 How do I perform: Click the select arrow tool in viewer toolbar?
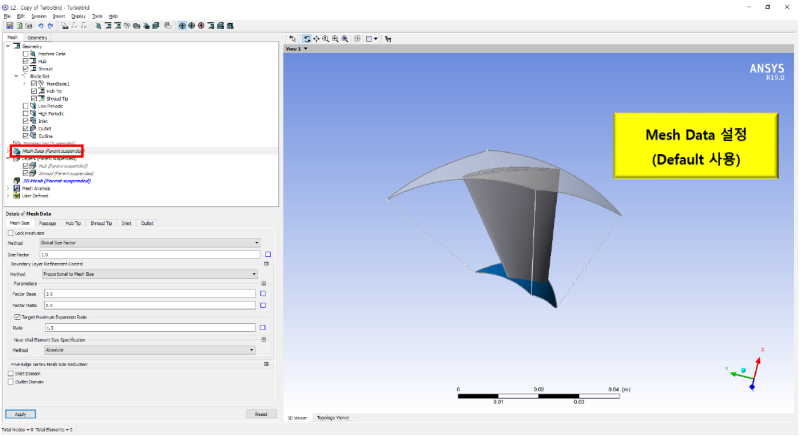pos(292,39)
